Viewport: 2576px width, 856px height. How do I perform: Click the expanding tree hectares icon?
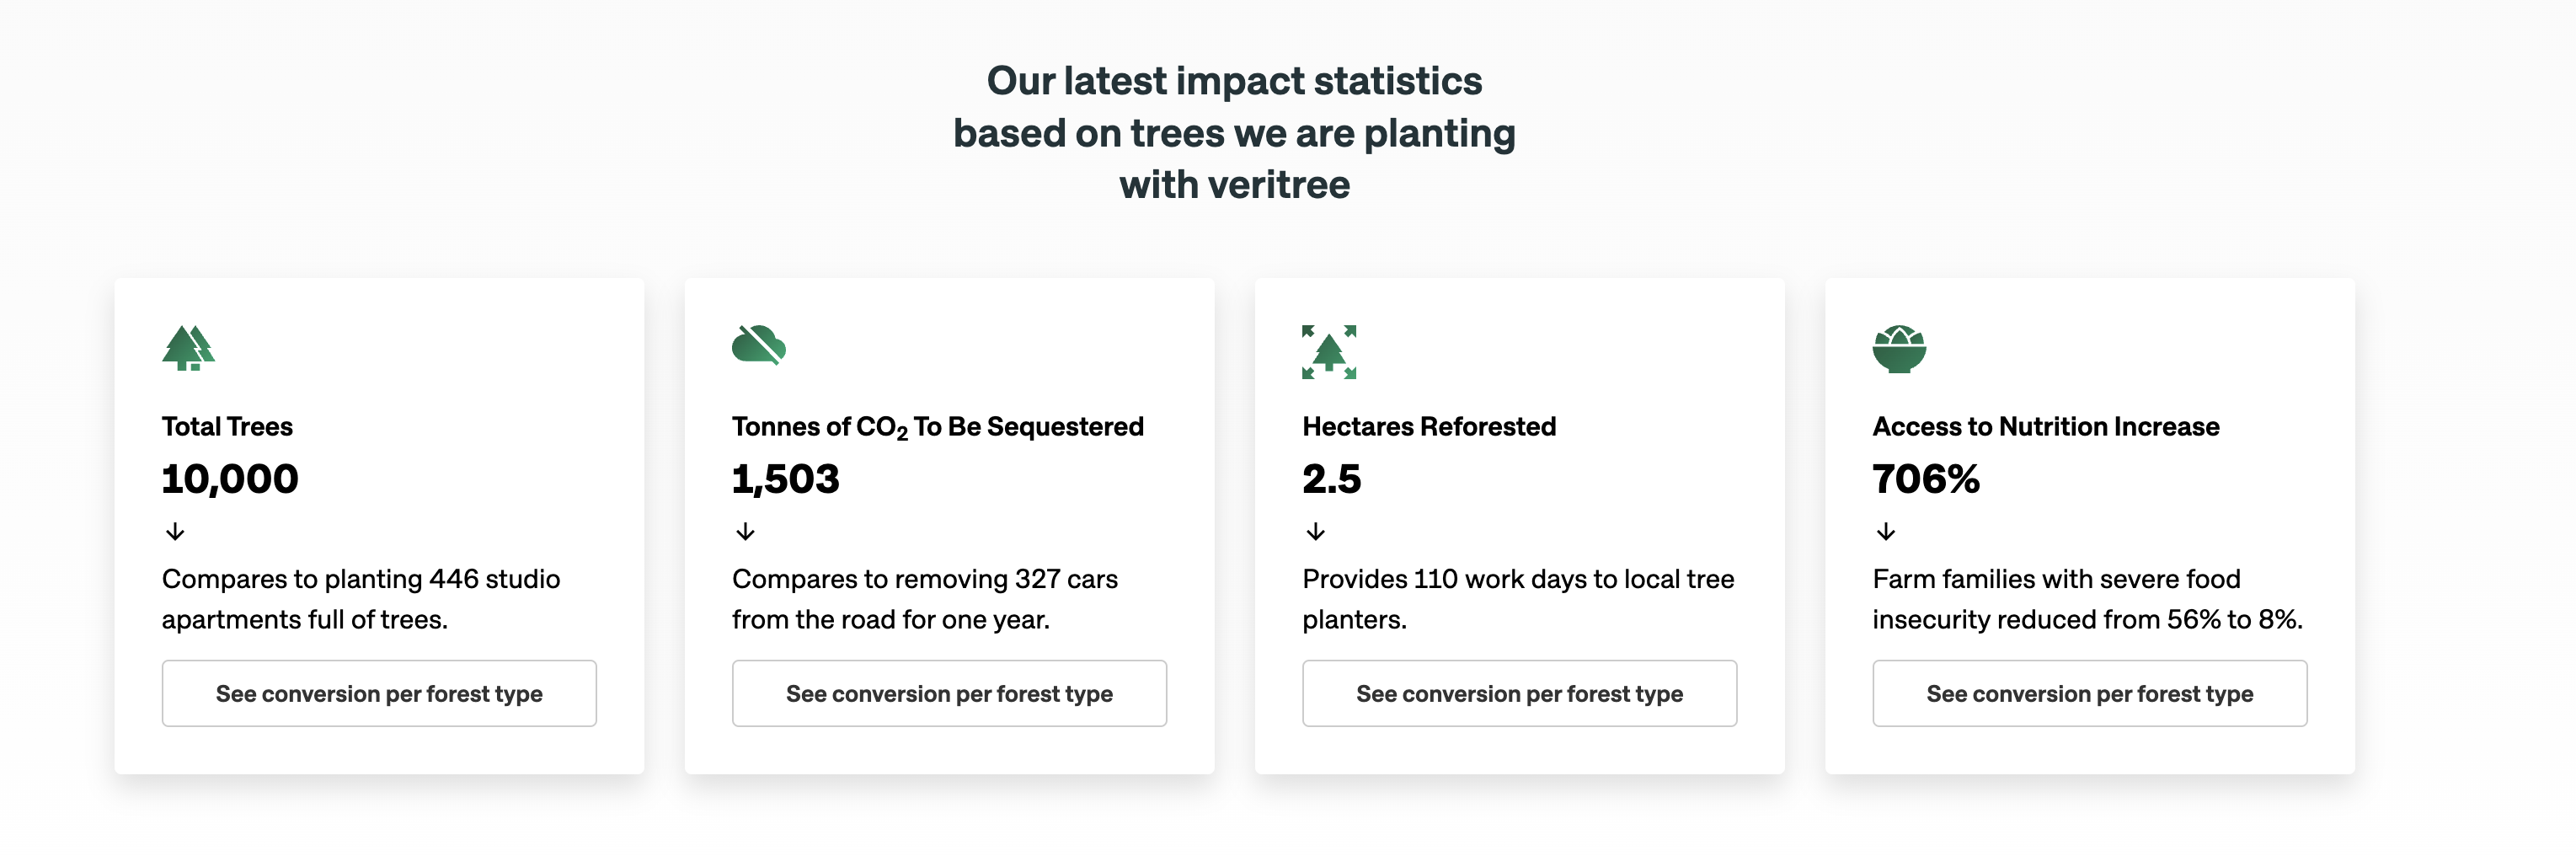(x=1329, y=351)
